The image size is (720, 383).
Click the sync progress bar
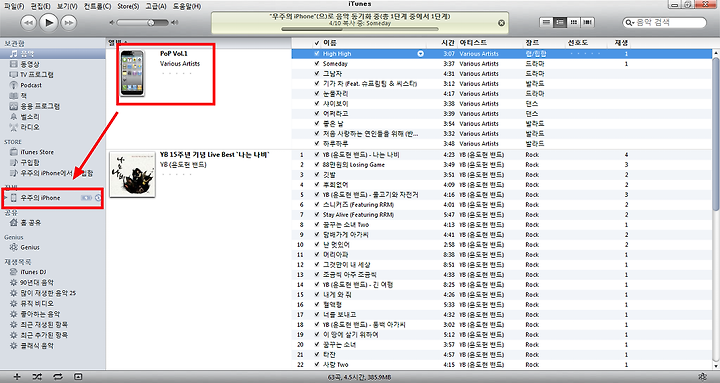coord(360,29)
